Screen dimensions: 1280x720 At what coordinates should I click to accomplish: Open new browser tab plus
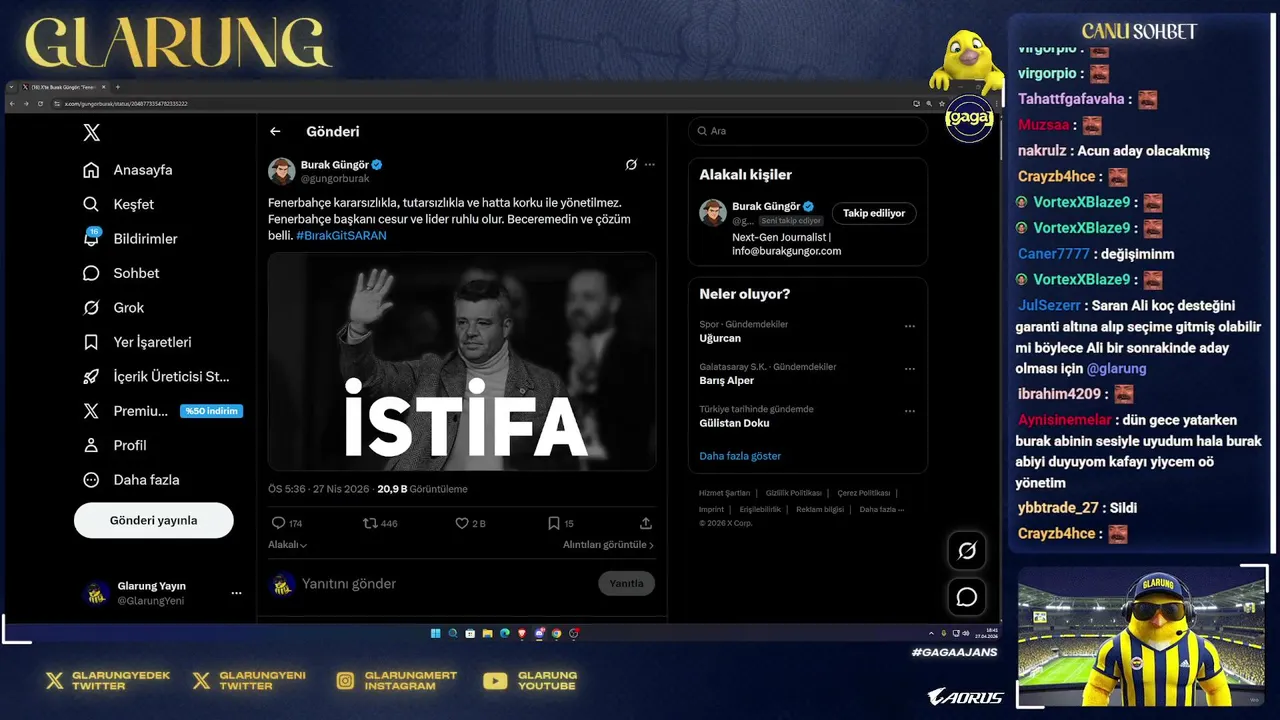pos(117,87)
